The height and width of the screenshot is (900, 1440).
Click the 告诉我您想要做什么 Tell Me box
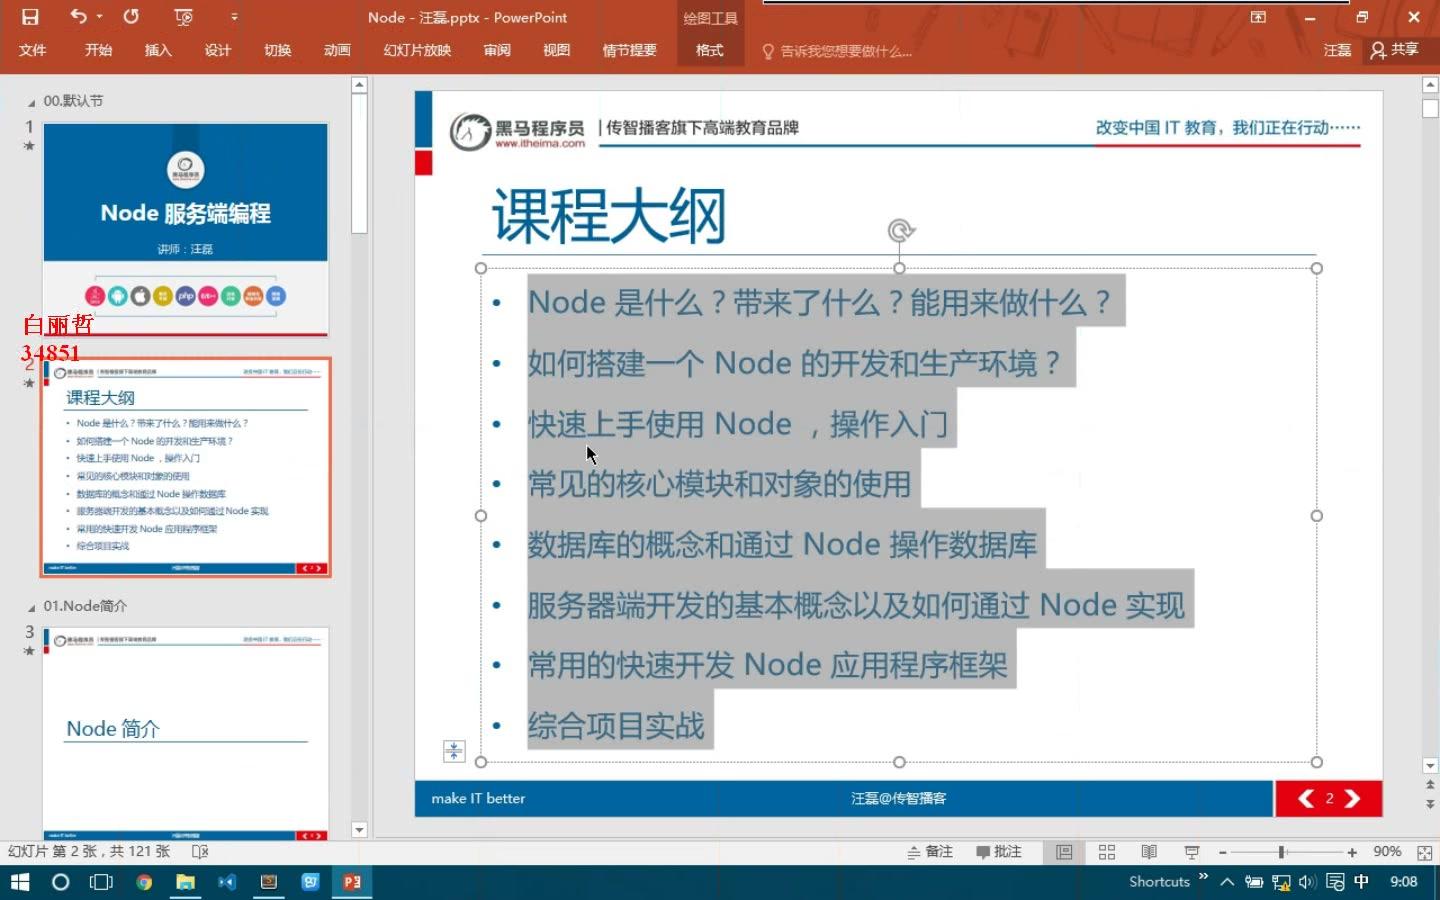(x=845, y=50)
